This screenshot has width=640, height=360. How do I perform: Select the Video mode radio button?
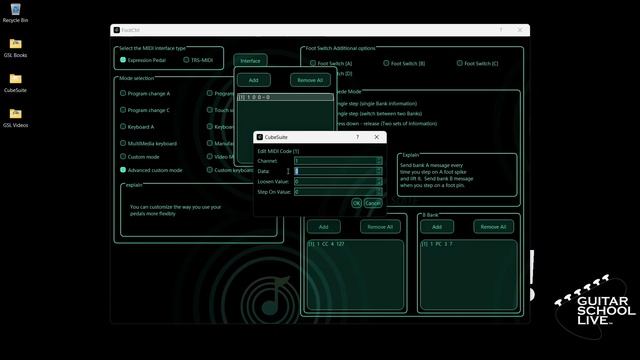click(x=210, y=157)
